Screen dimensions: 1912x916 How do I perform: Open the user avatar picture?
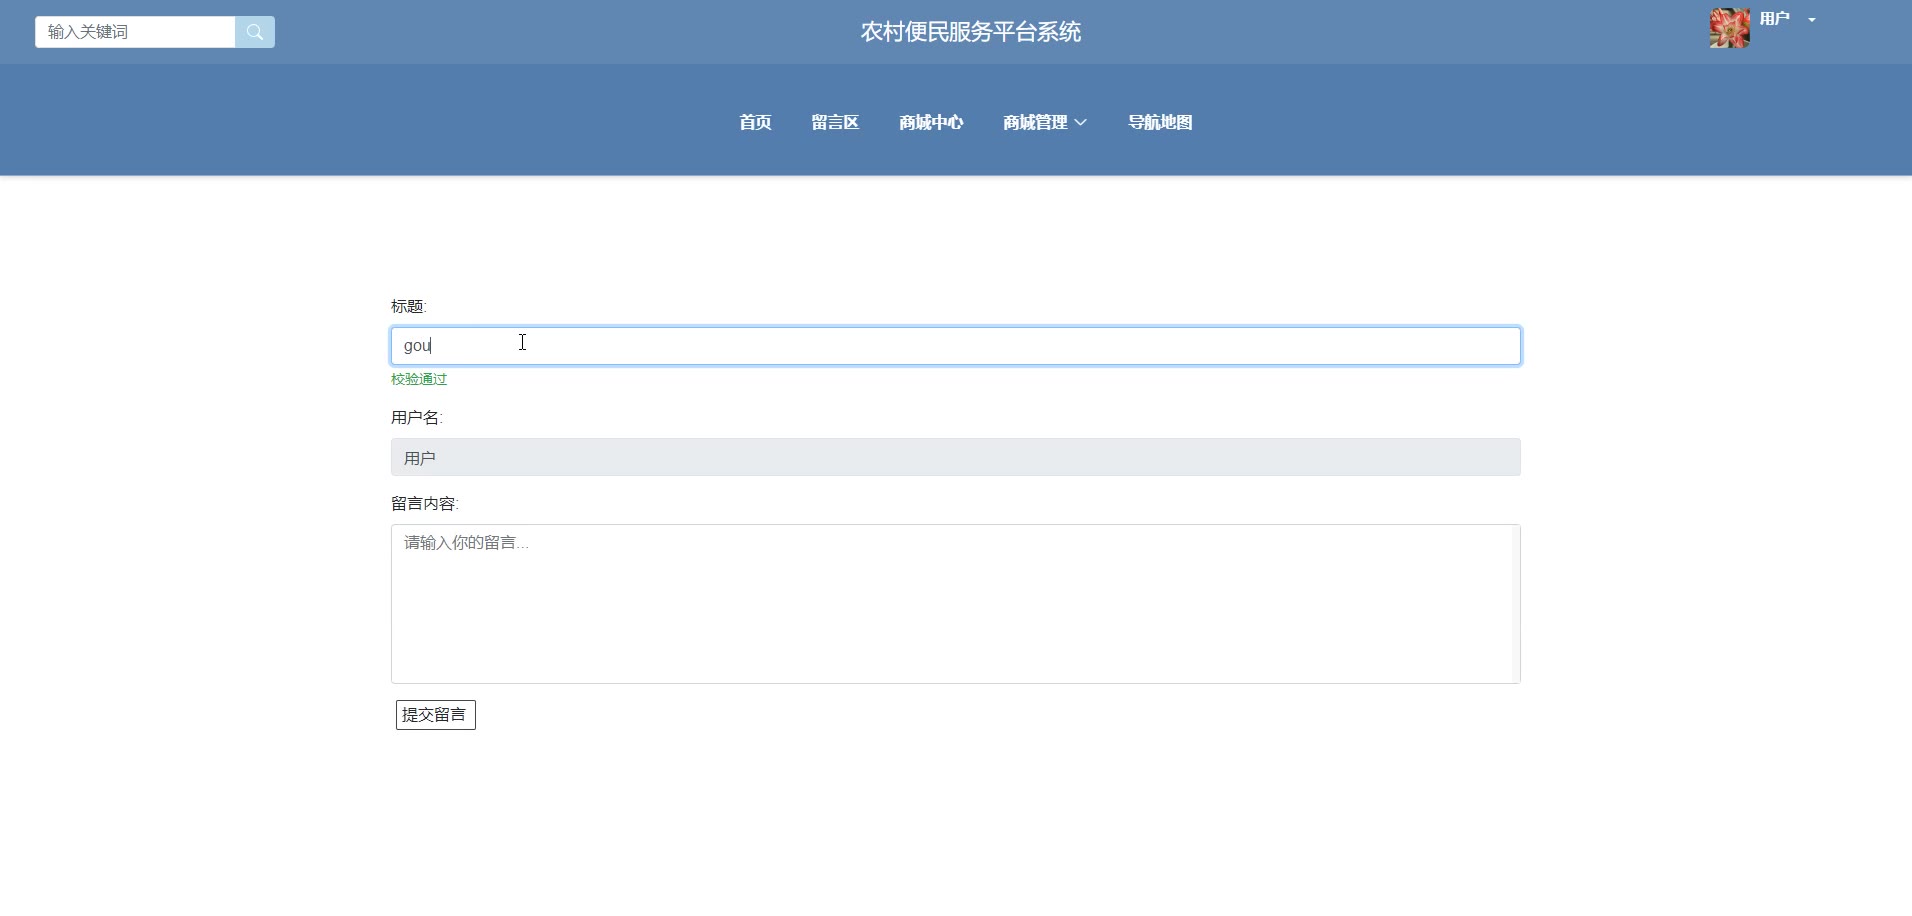pyautogui.click(x=1729, y=28)
